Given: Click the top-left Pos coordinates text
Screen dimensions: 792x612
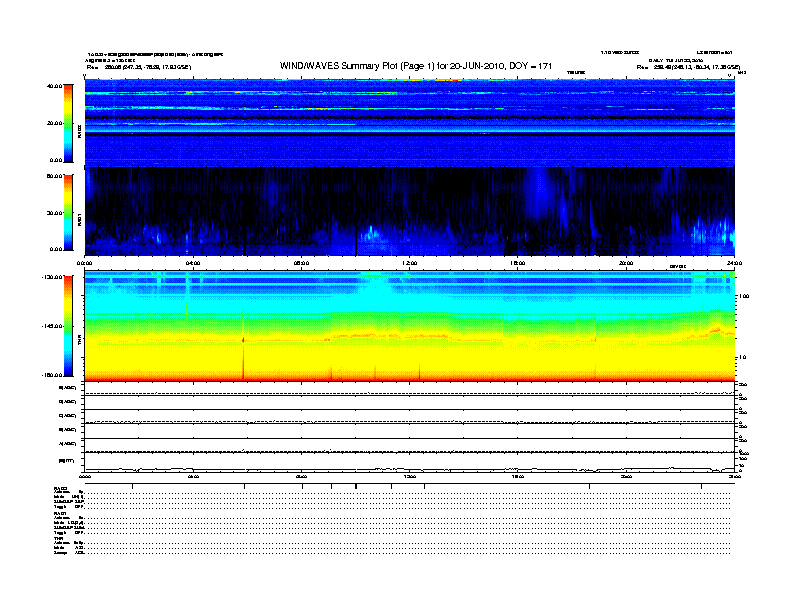Looking at the screenshot, I should tap(139, 67).
